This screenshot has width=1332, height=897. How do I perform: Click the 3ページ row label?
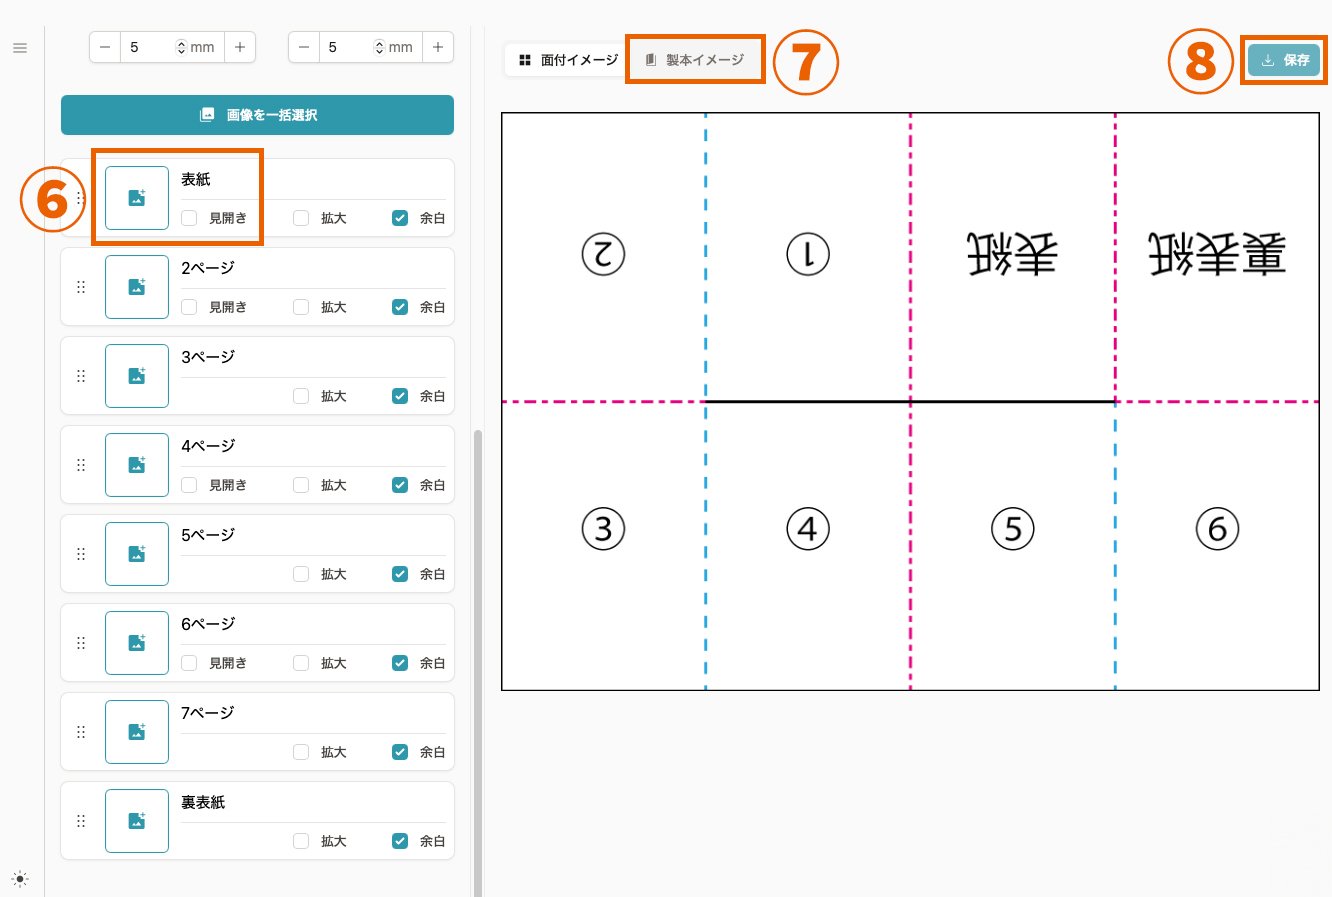pos(208,357)
